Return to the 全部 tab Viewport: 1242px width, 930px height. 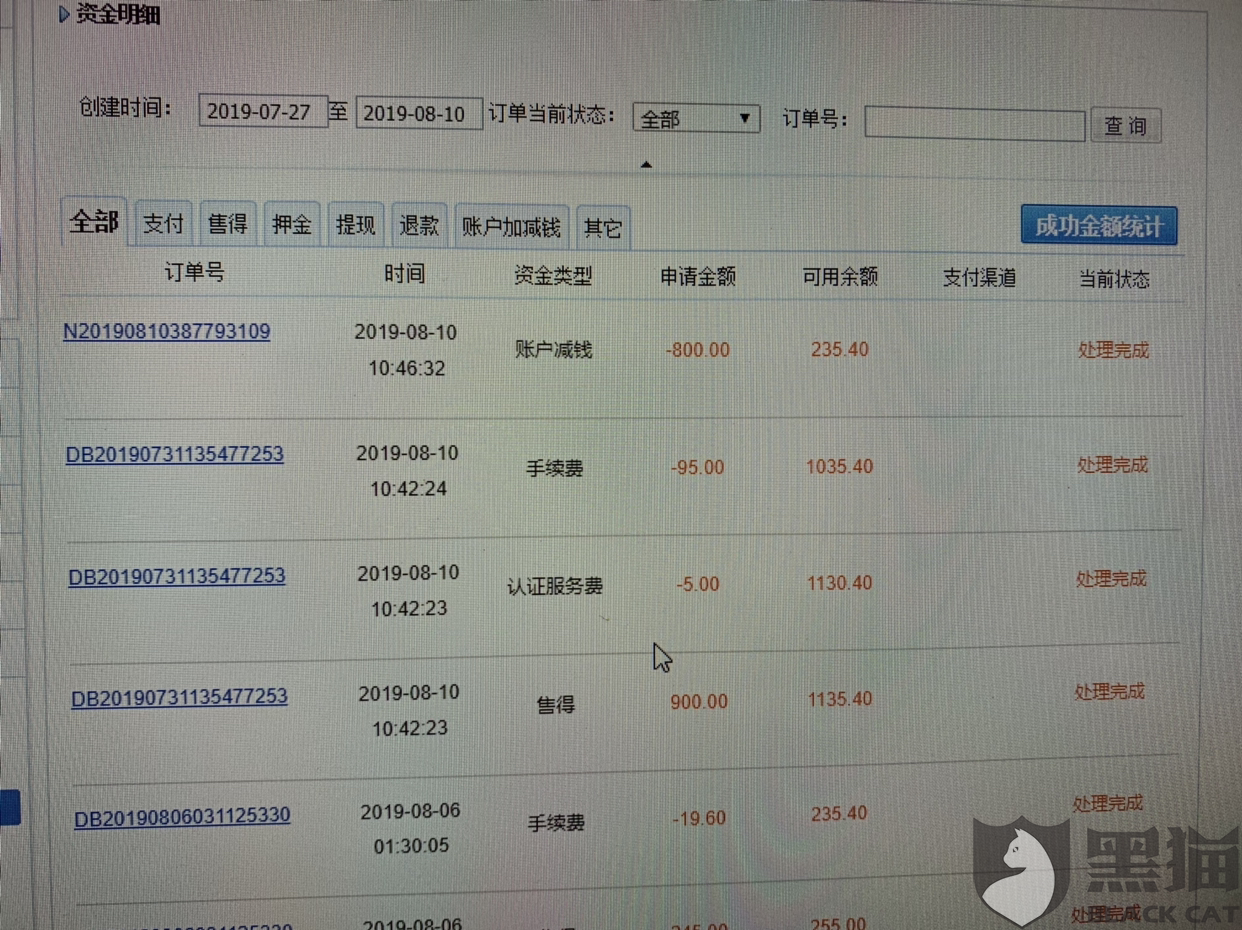93,222
